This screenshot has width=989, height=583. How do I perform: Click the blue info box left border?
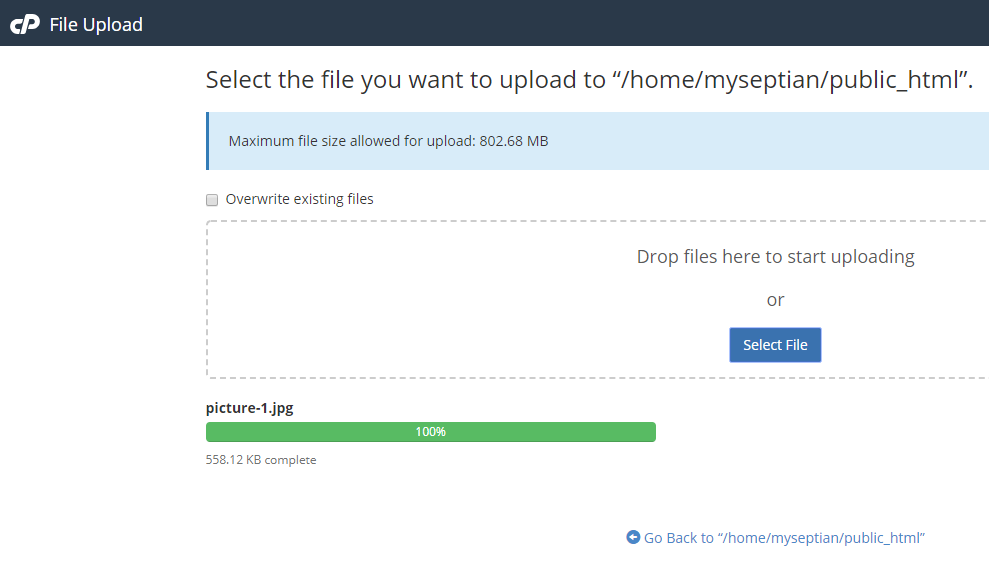(x=208, y=141)
